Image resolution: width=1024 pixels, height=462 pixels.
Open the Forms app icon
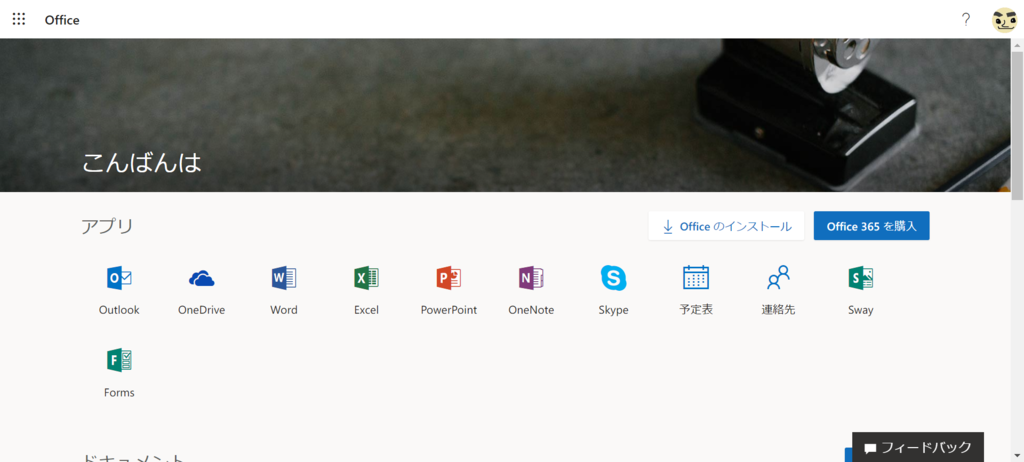click(119, 360)
